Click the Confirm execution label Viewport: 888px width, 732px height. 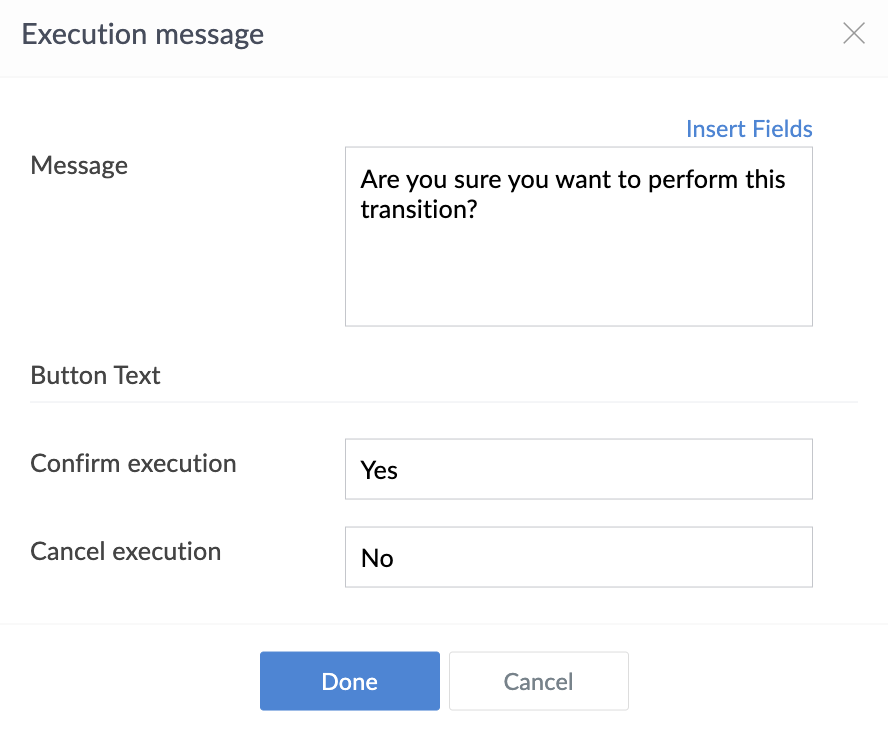tap(133, 464)
